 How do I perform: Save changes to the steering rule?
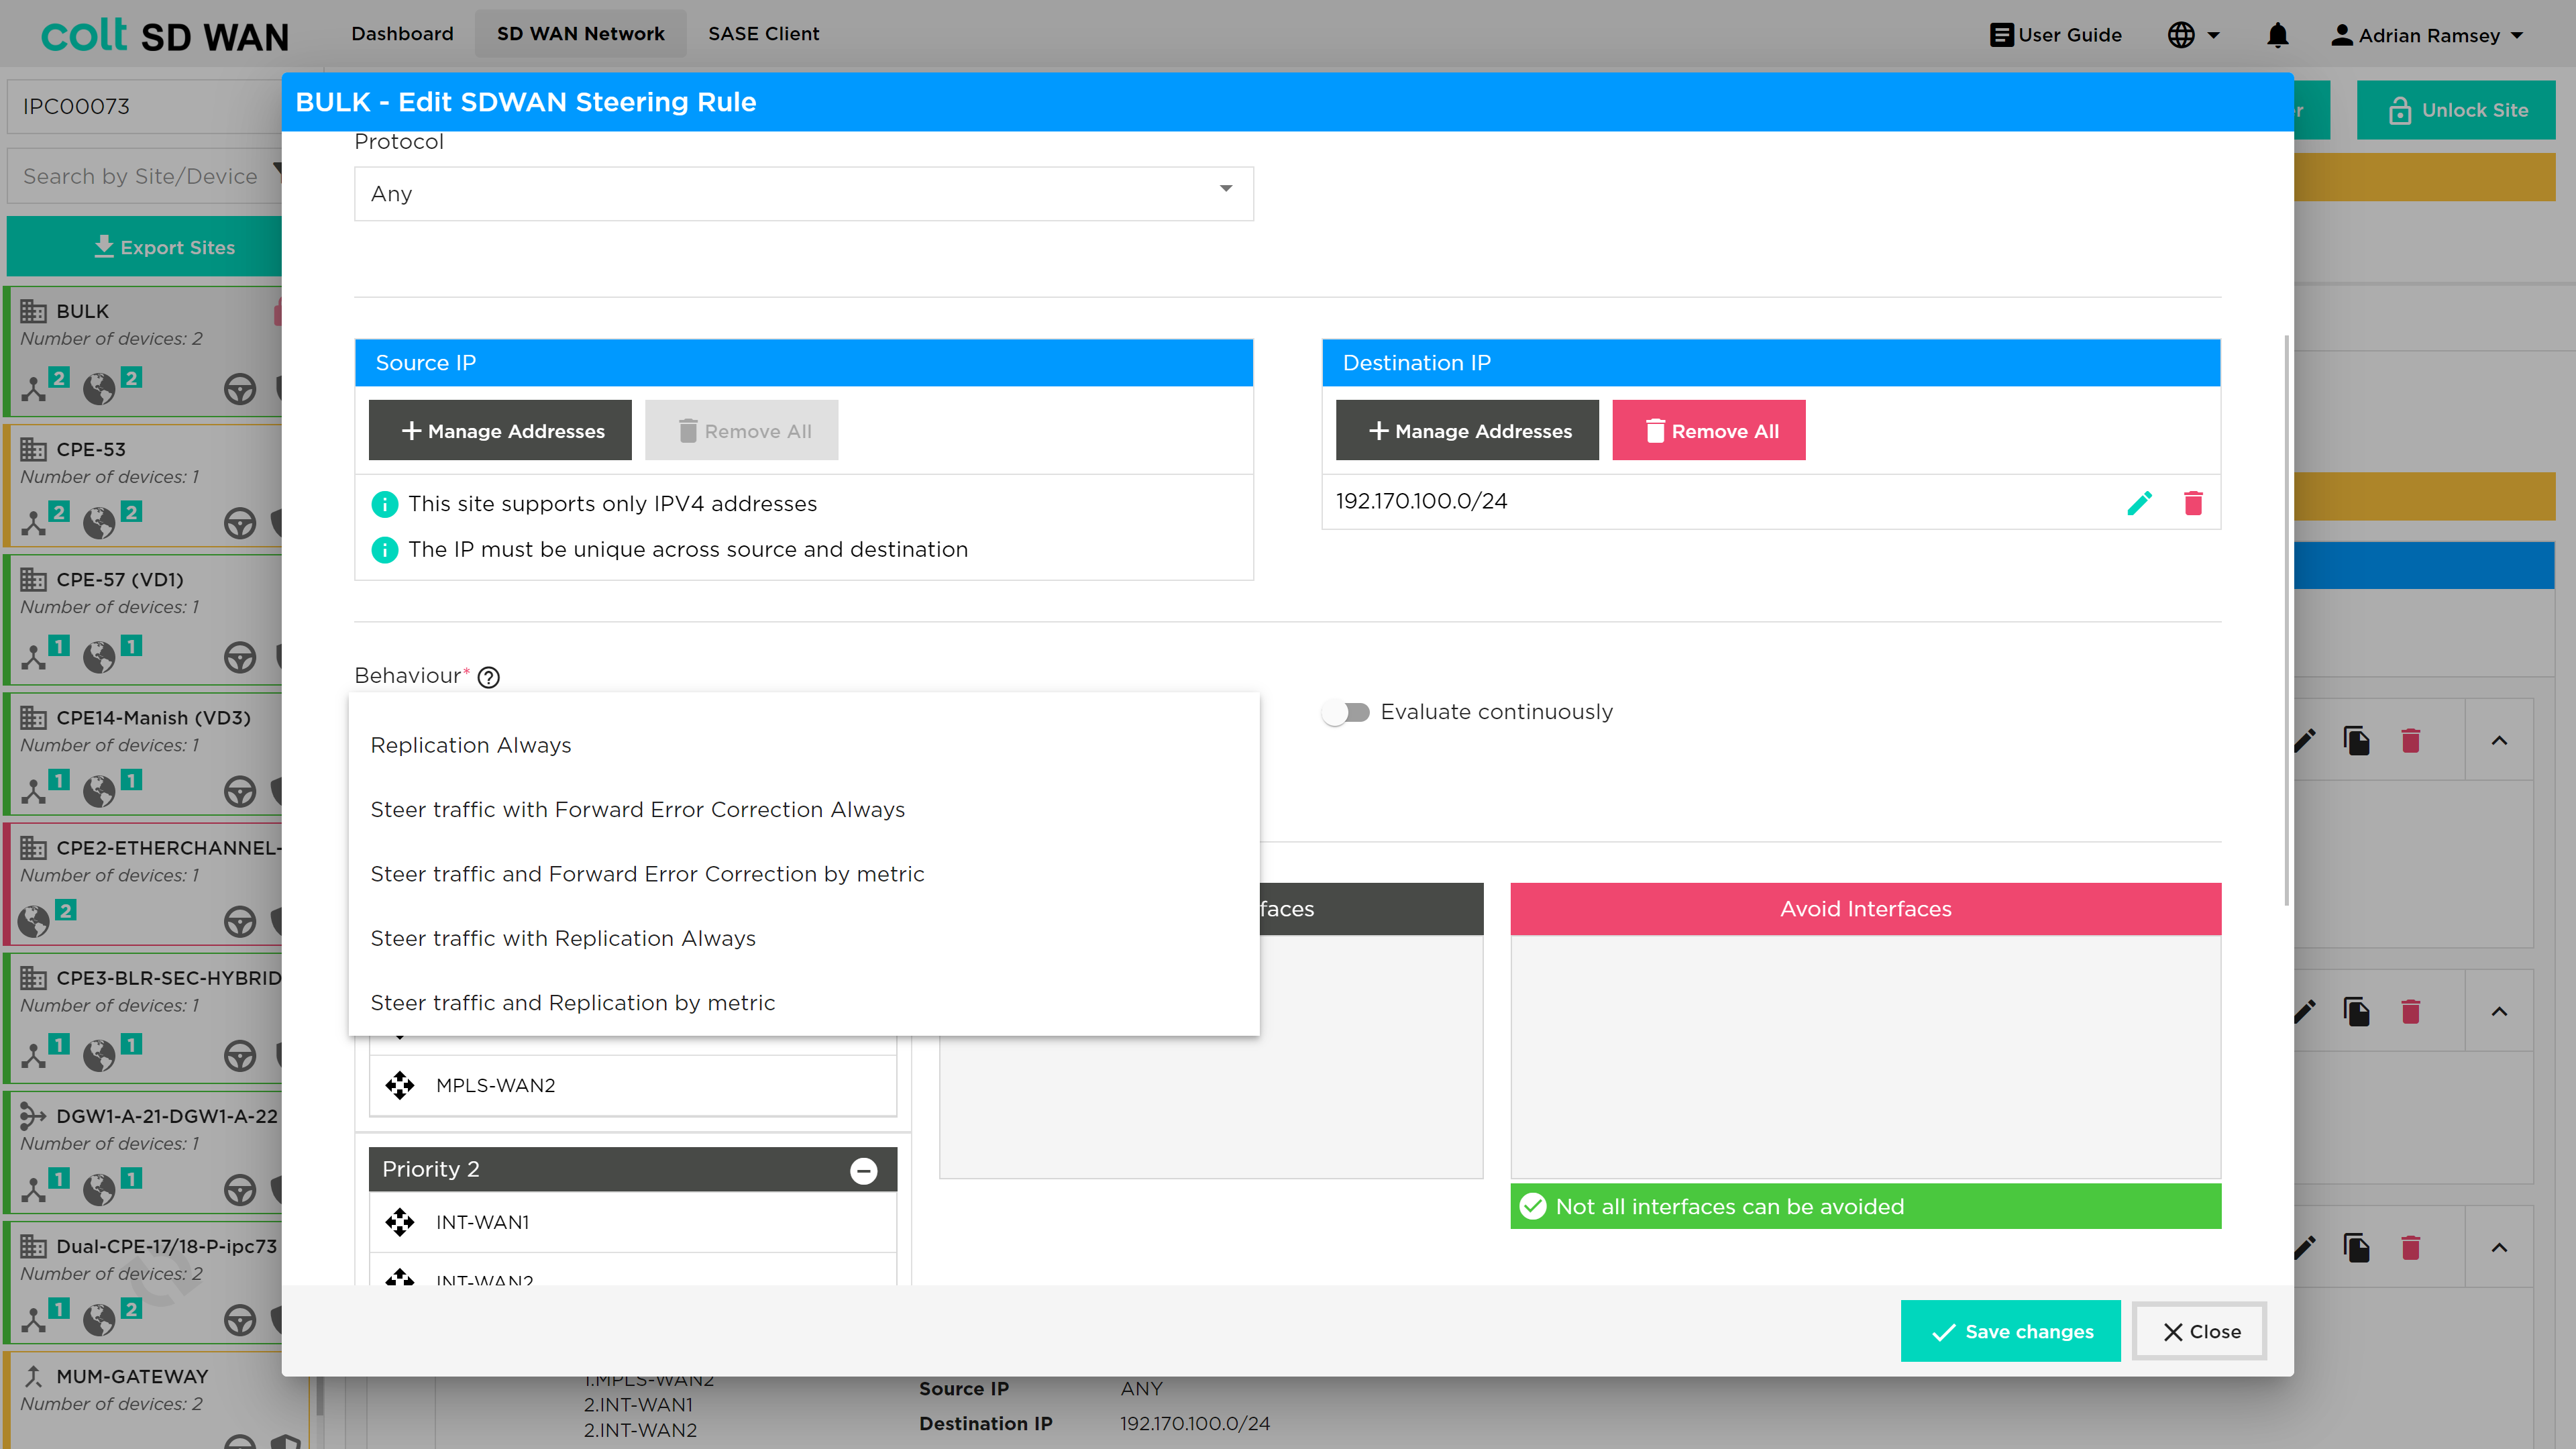tap(2010, 1332)
